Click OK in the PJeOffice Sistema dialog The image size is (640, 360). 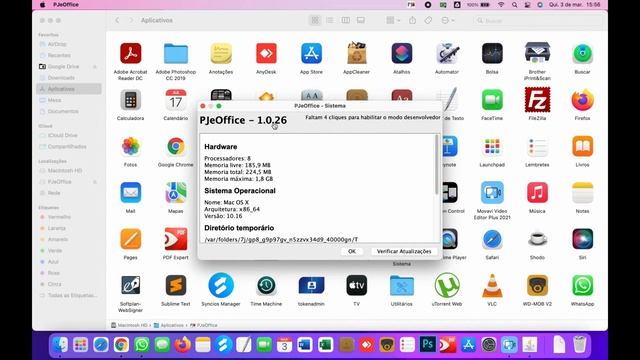pos(352,251)
